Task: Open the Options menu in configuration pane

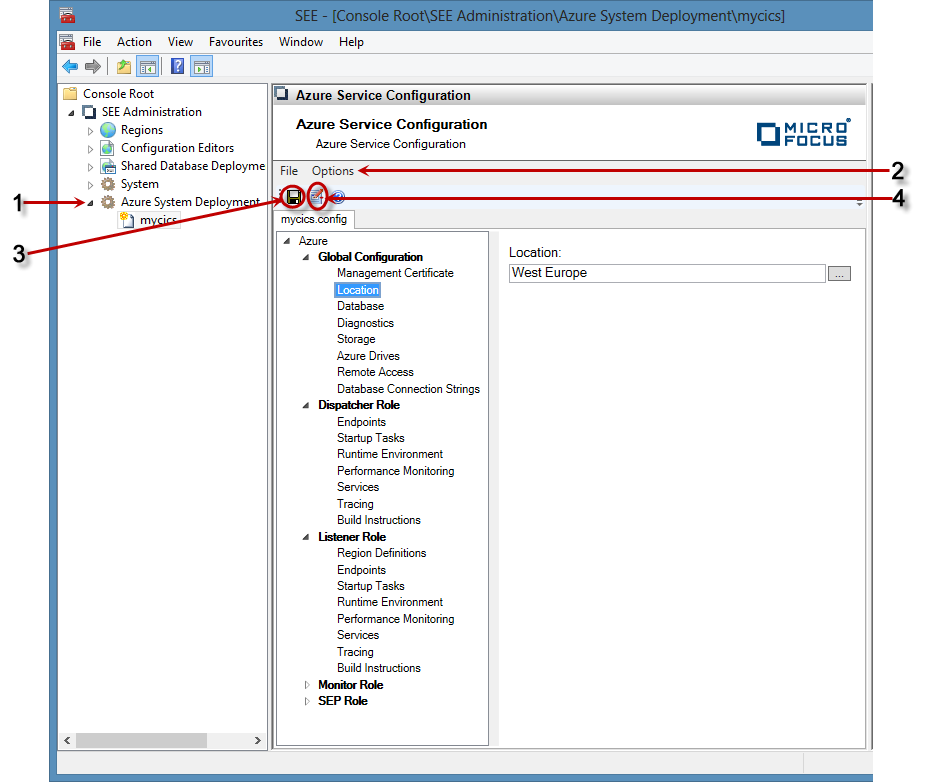Action: [x=332, y=171]
